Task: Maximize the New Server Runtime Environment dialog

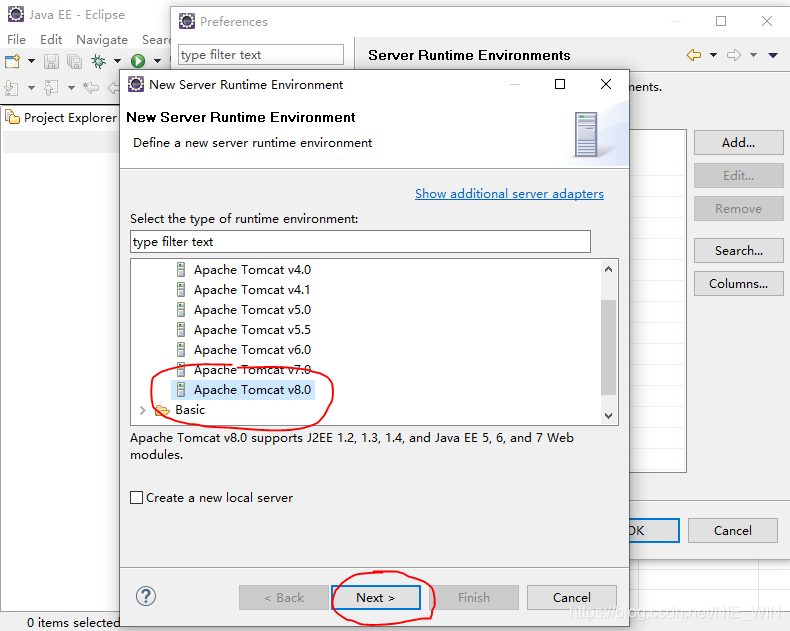Action: [560, 84]
